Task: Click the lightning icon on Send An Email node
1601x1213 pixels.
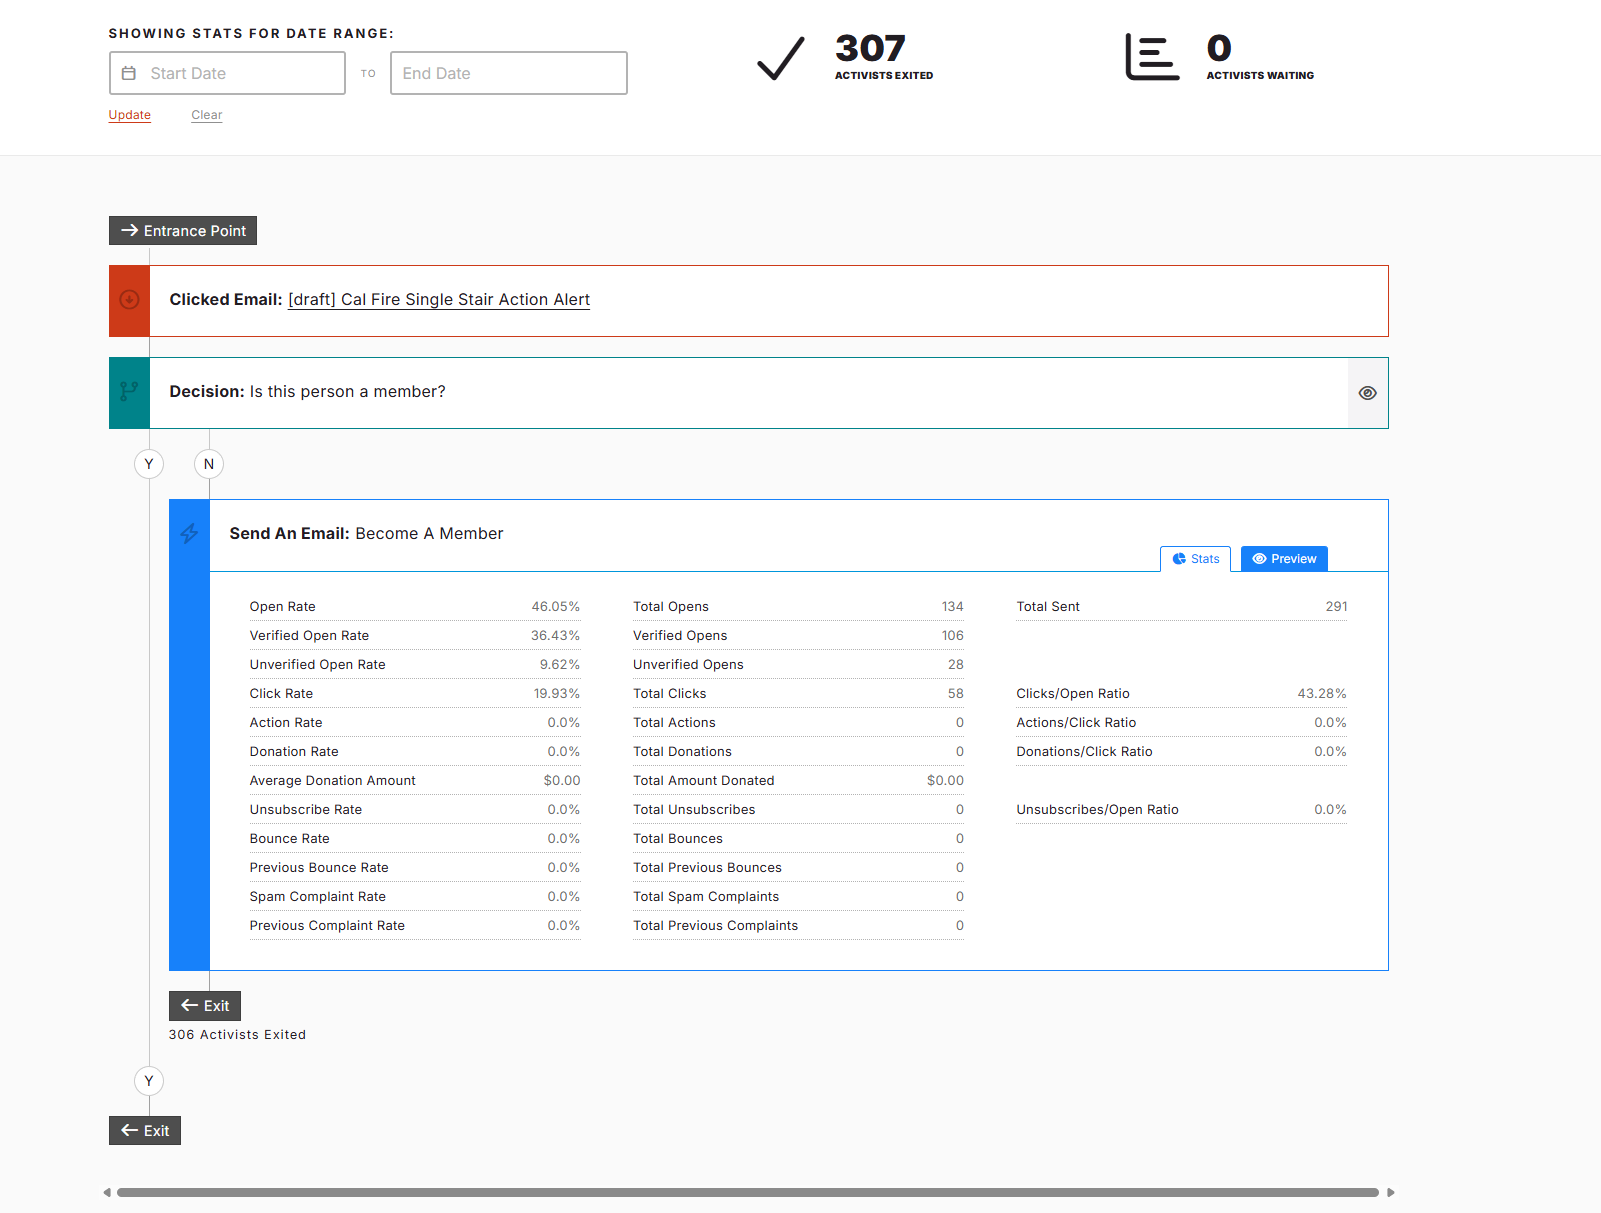Action: [x=189, y=534]
